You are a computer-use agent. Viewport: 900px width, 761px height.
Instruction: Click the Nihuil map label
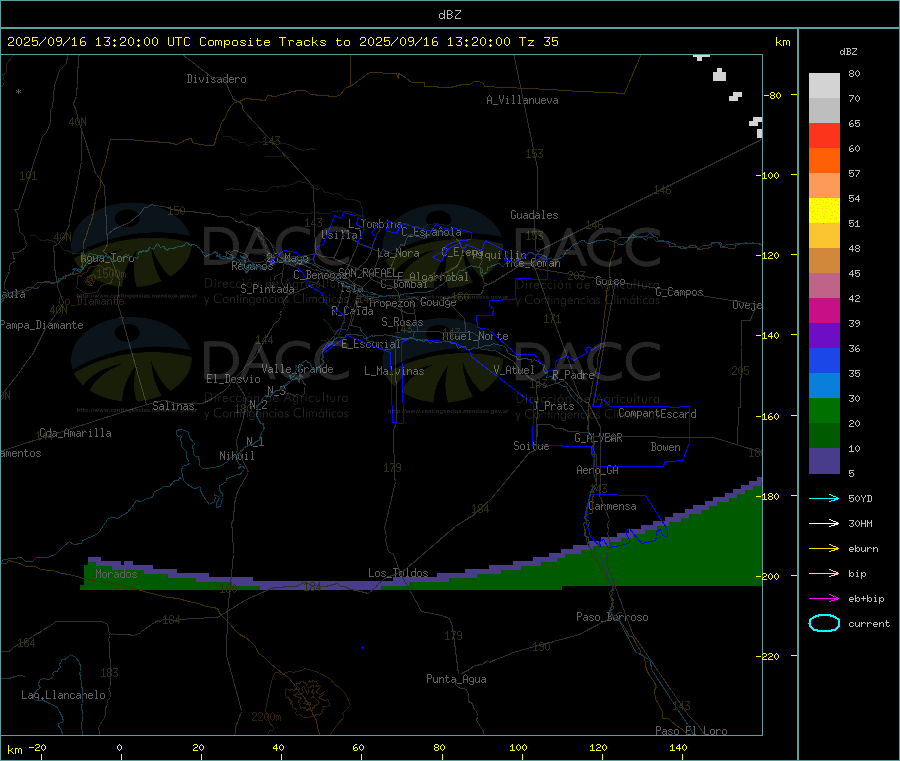pyautogui.click(x=237, y=456)
